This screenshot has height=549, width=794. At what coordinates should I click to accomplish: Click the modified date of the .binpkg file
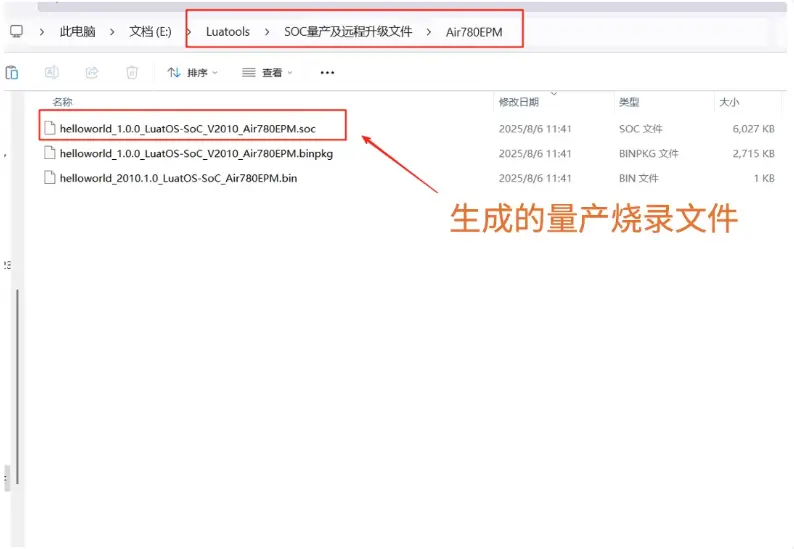coord(535,153)
